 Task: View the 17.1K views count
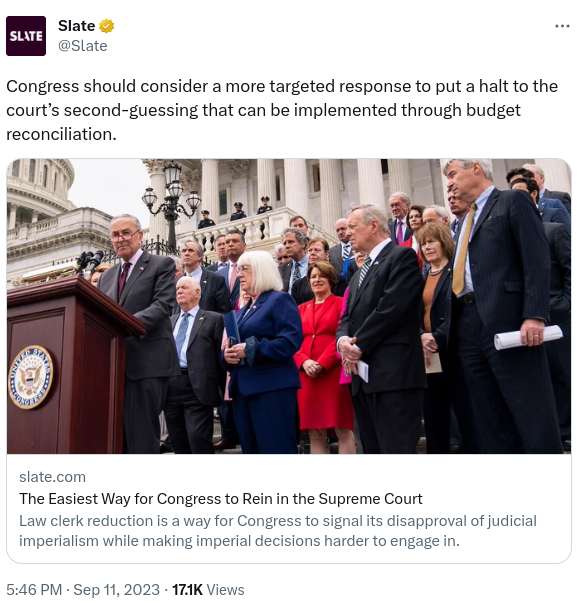[x=187, y=590]
